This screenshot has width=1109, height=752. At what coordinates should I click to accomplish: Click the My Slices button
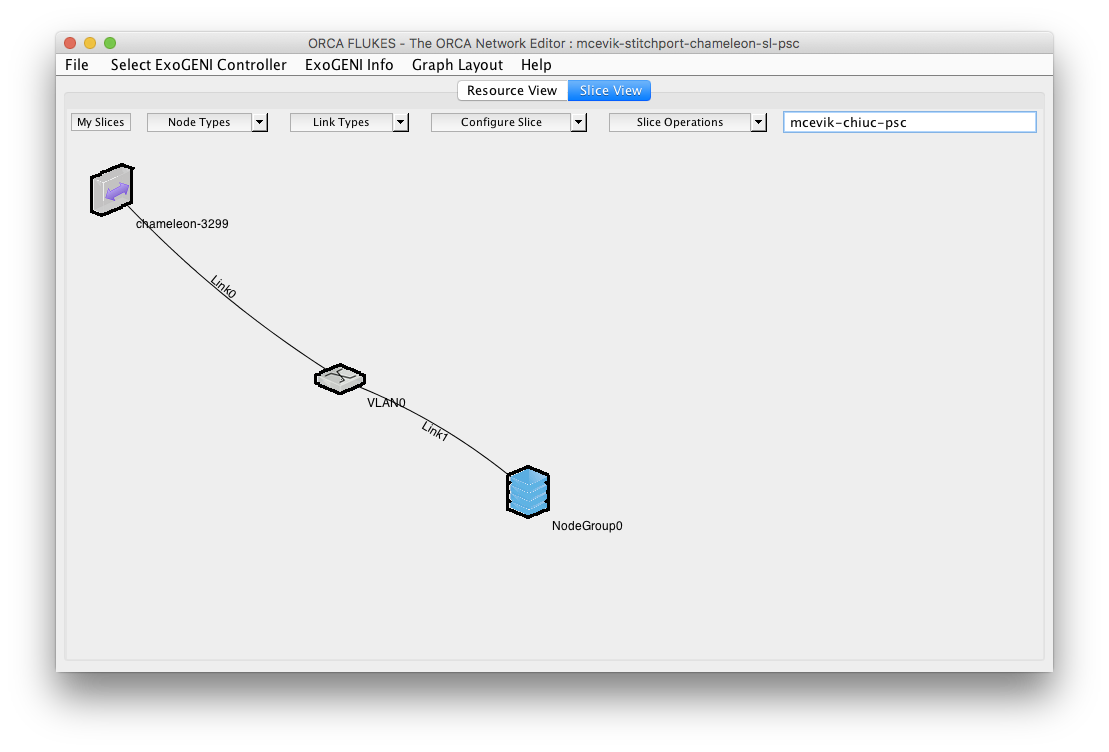tap(100, 122)
